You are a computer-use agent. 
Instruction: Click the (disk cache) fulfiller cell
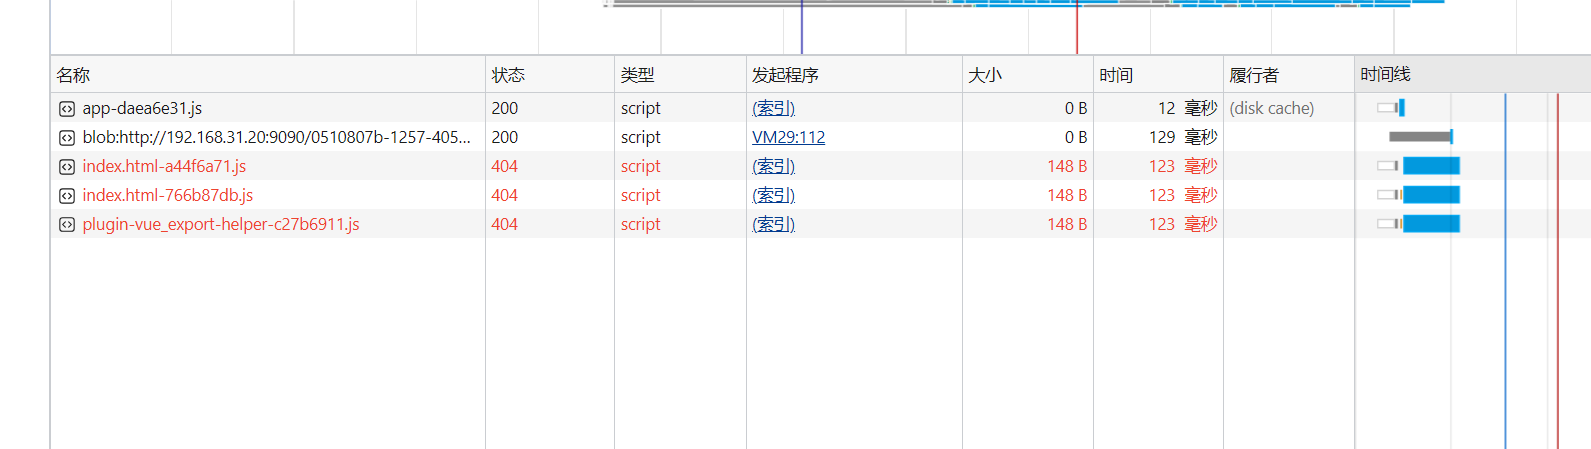click(x=1271, y=108)
